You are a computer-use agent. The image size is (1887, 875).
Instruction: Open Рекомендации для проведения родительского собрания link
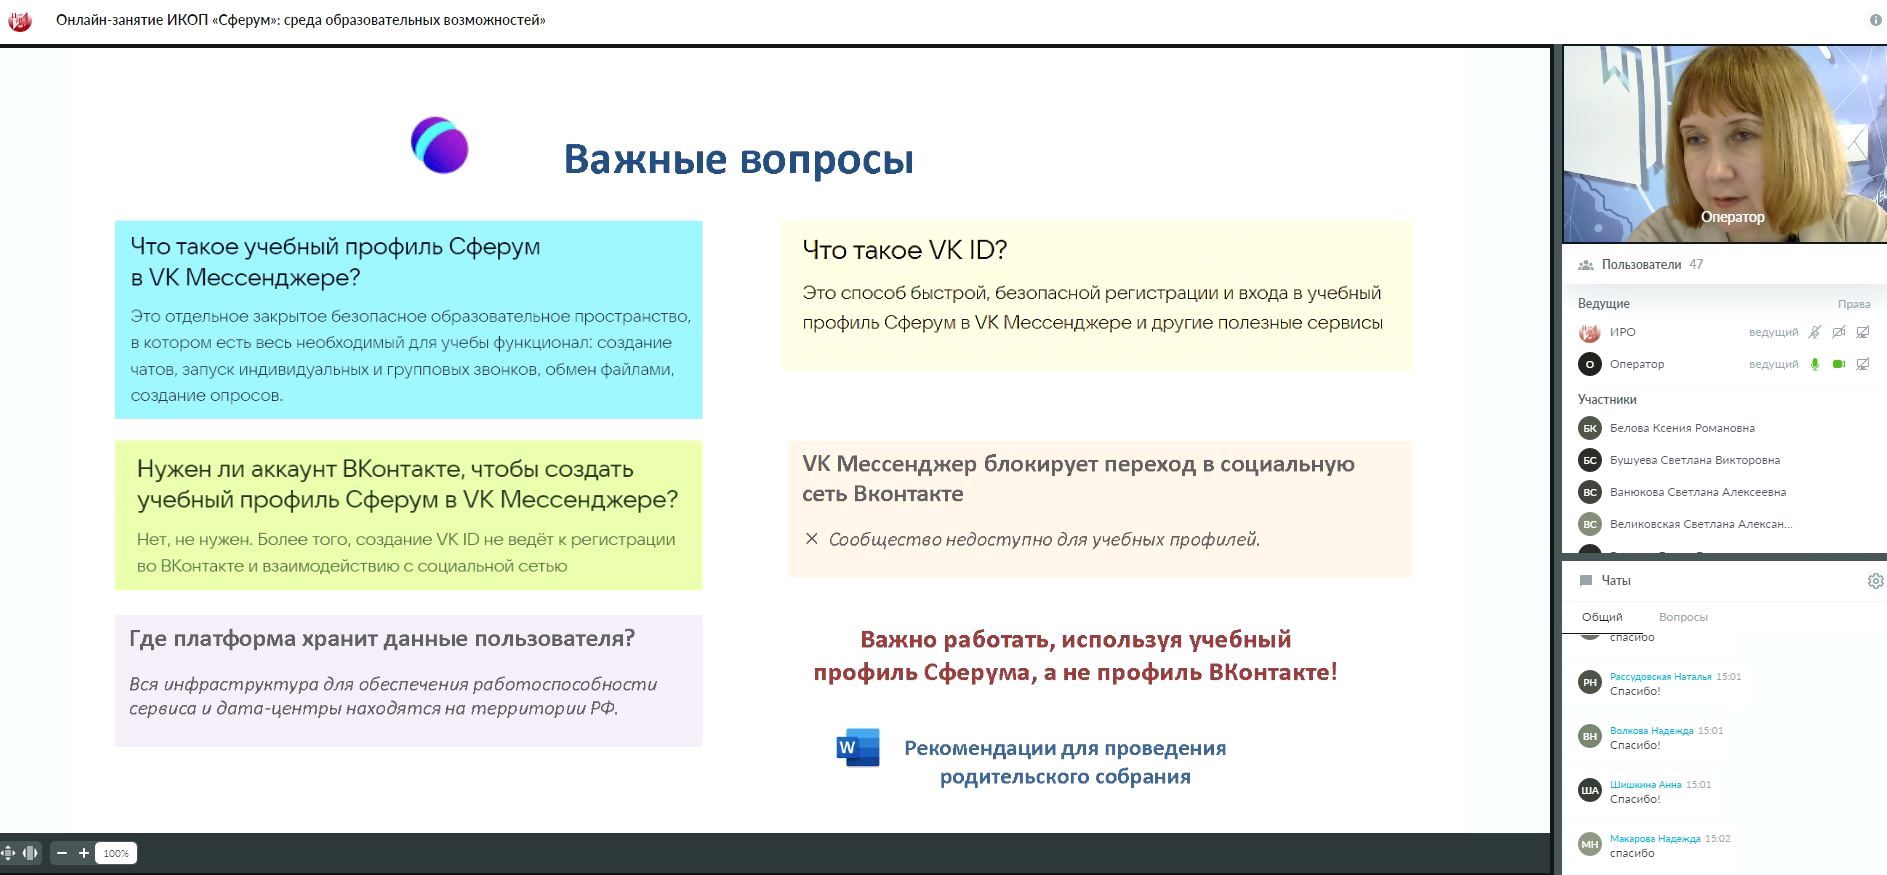[x=1065, y=762]
